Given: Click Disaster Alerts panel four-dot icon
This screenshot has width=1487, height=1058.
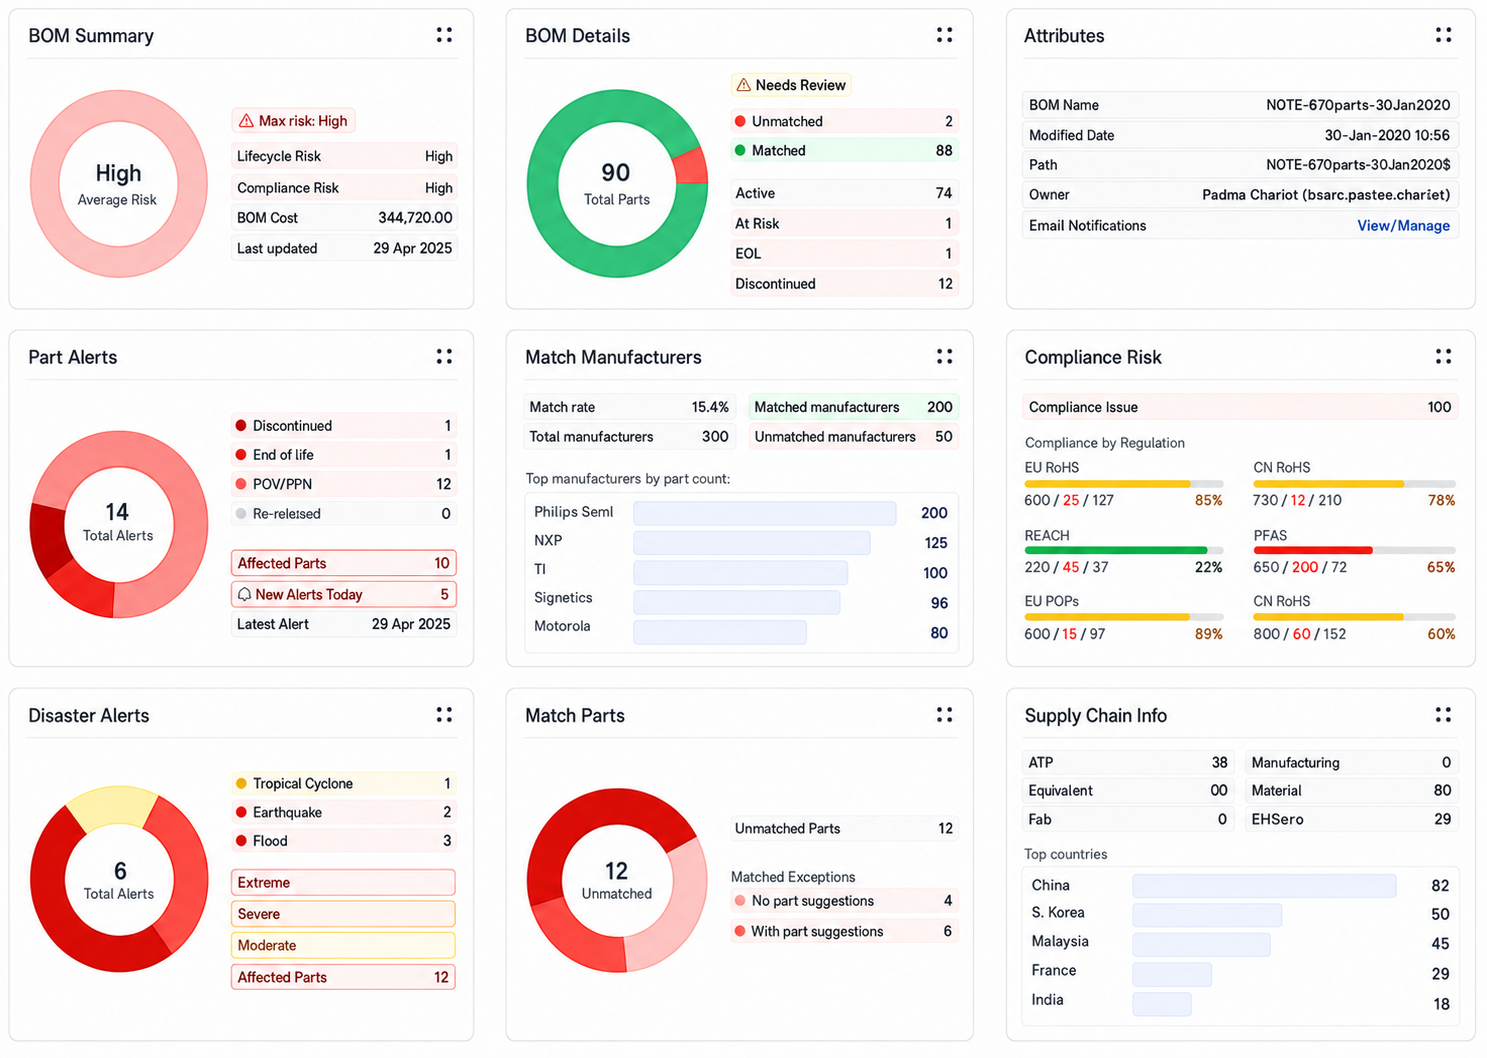Looking at the screenshot, I should (x=444, y=714).
